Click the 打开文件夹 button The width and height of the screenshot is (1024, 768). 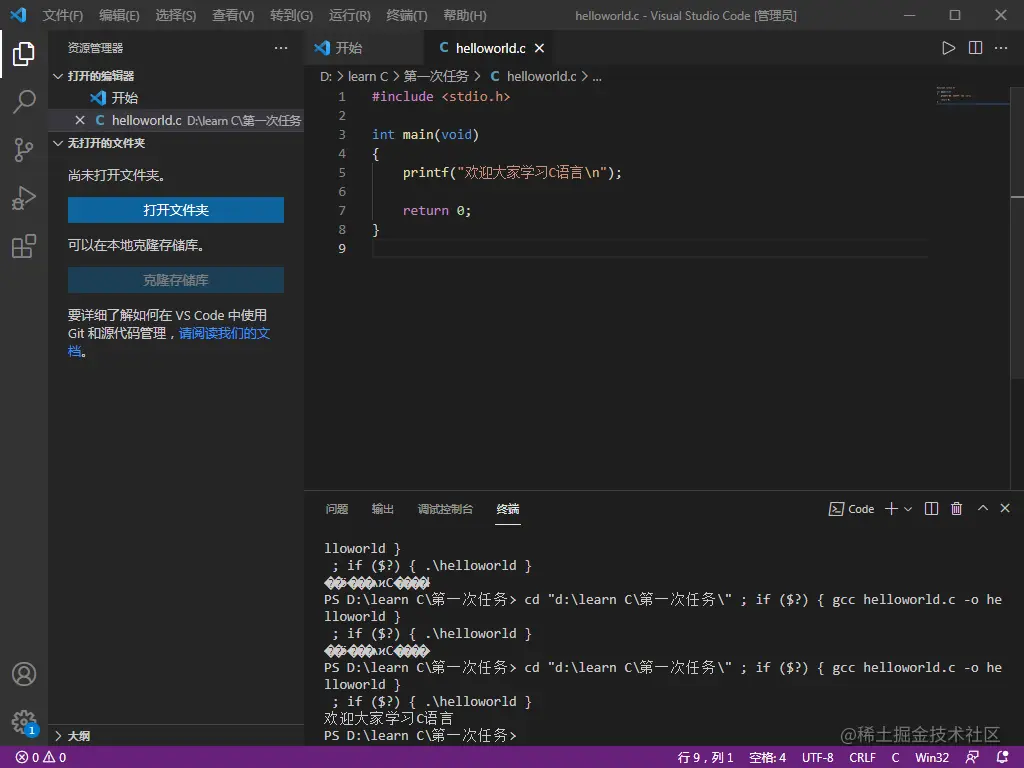[176, 210]
